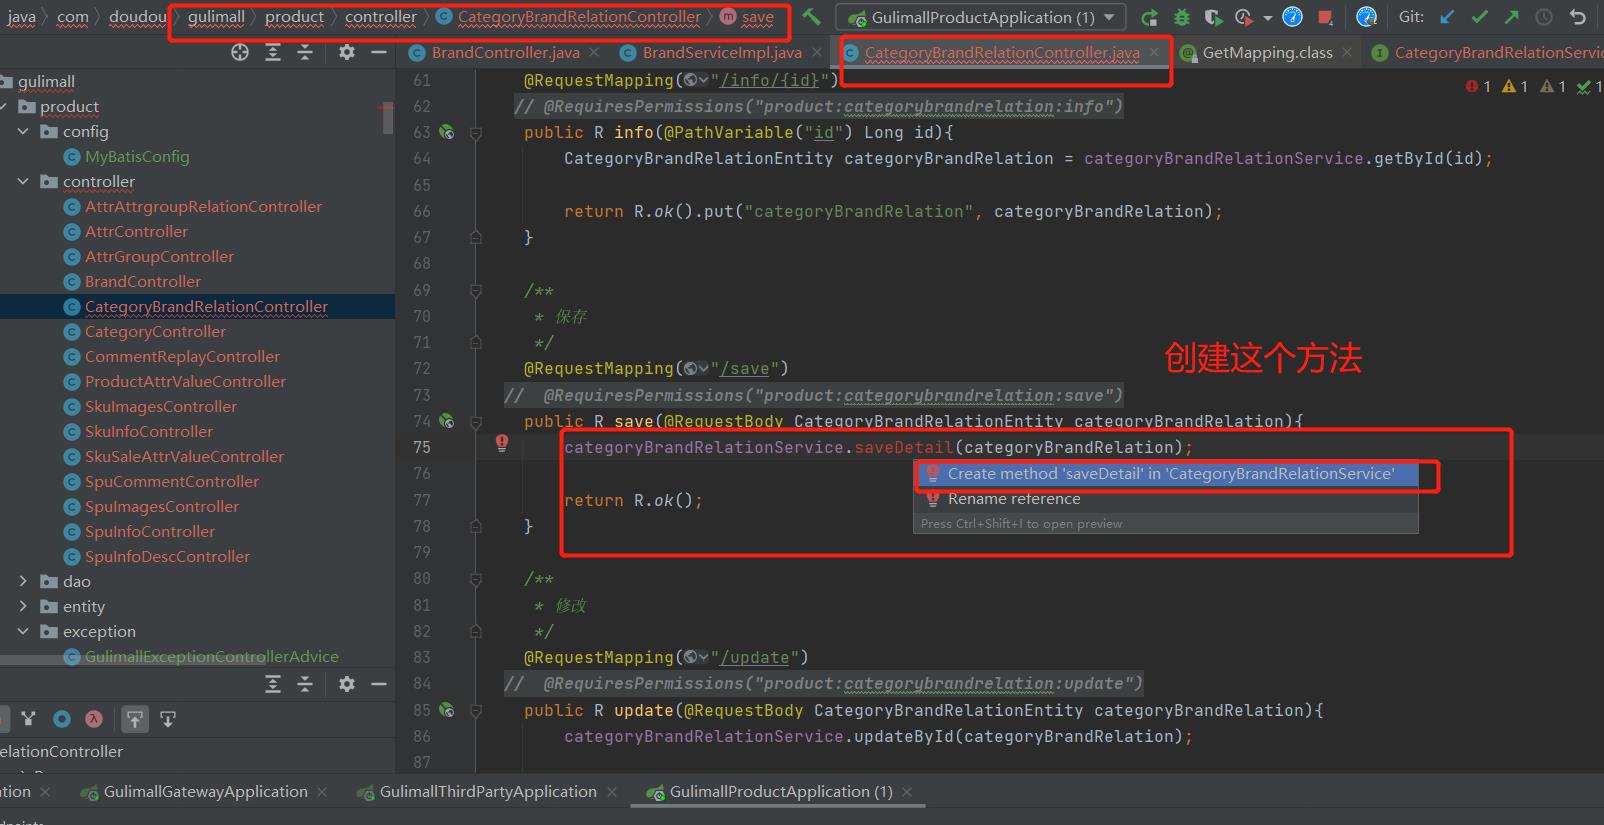Toggle the show inherited members icon
The width and height of the screenshot is (1604, 825).
coord(28,719)
